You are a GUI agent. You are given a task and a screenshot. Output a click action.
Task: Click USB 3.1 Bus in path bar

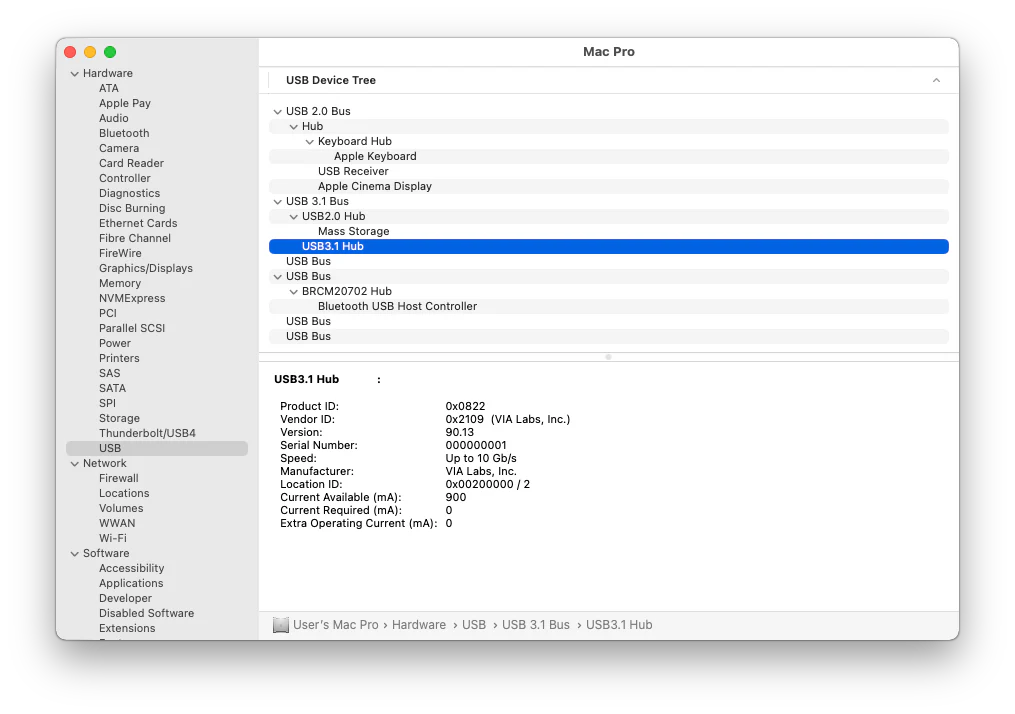pyautogui.click(x=535, y=625)
